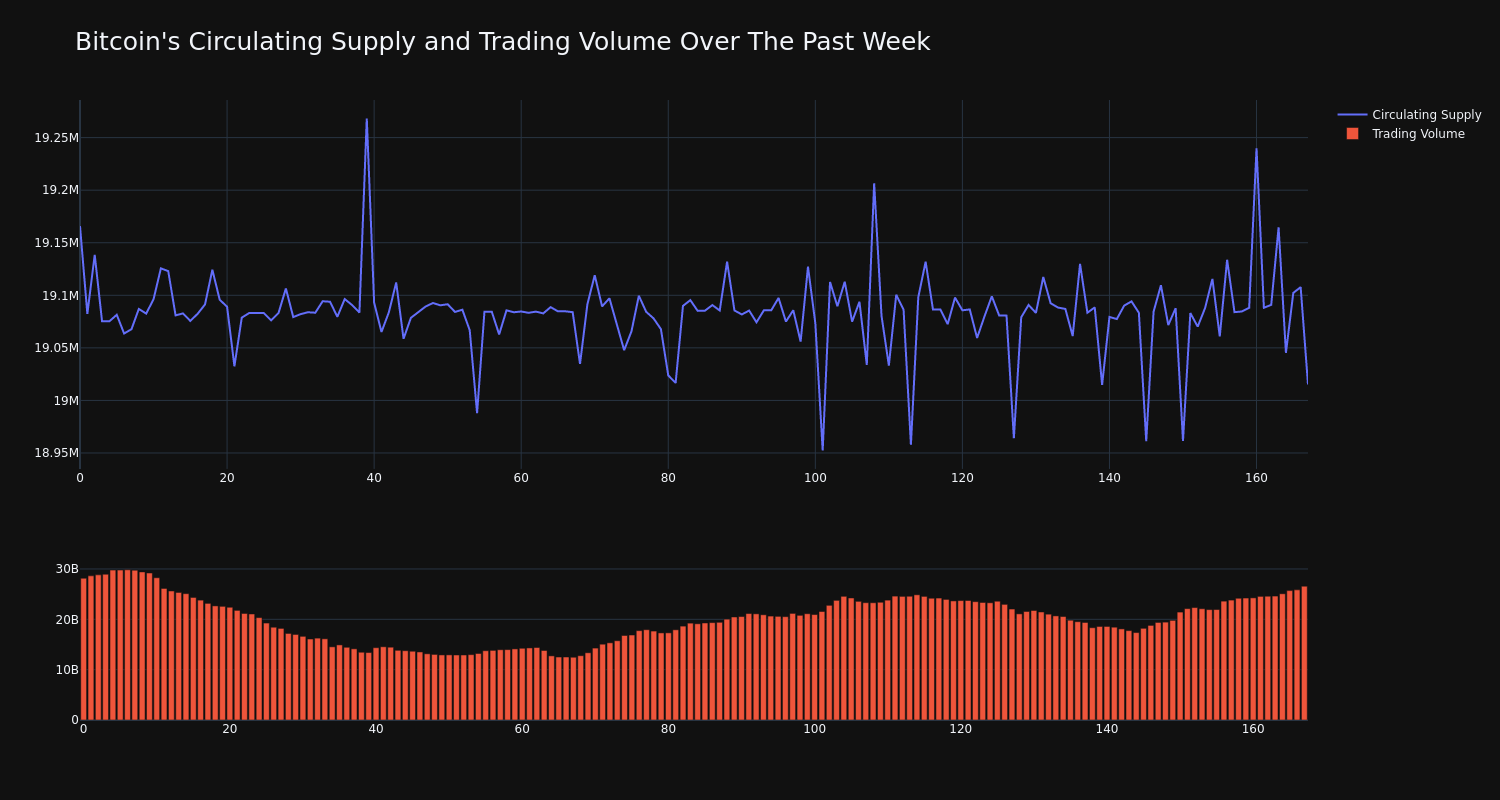Image resolution: width=1500 pixels, height=800 pixels.
Task: Click the 120 tick on volume chart x-axis
Action: click(x=961, y=729)
